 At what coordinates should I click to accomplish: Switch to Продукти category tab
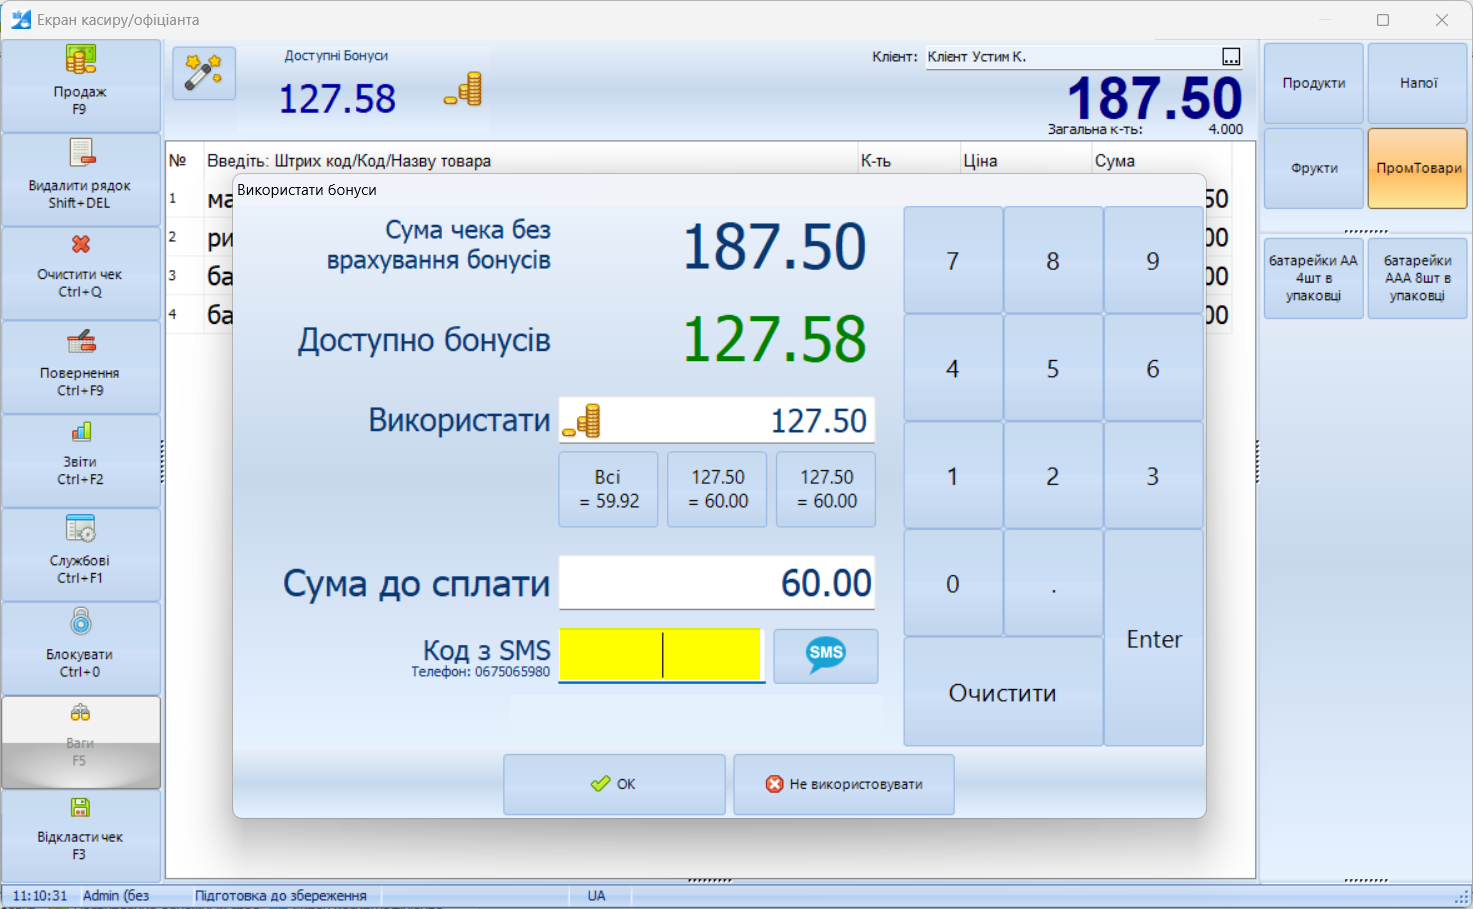[1313, 83]
